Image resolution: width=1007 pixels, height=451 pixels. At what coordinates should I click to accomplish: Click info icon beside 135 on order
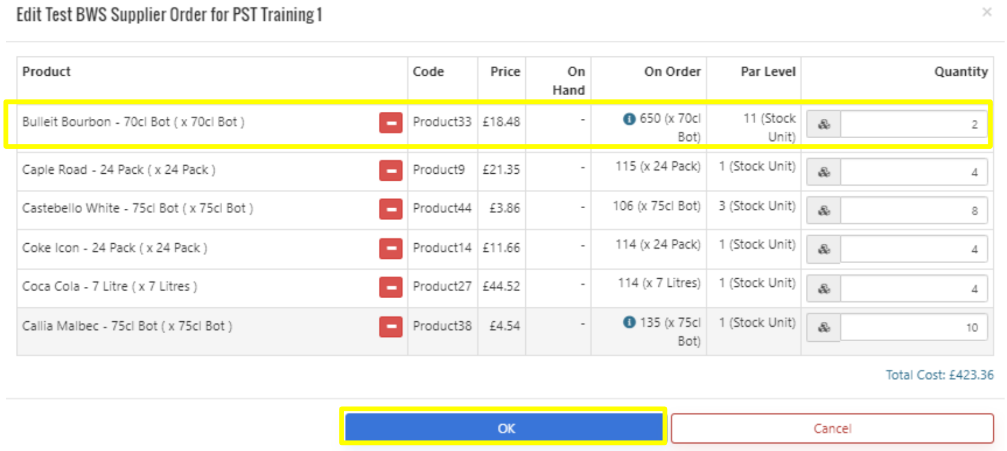click(x=629, y=322)
